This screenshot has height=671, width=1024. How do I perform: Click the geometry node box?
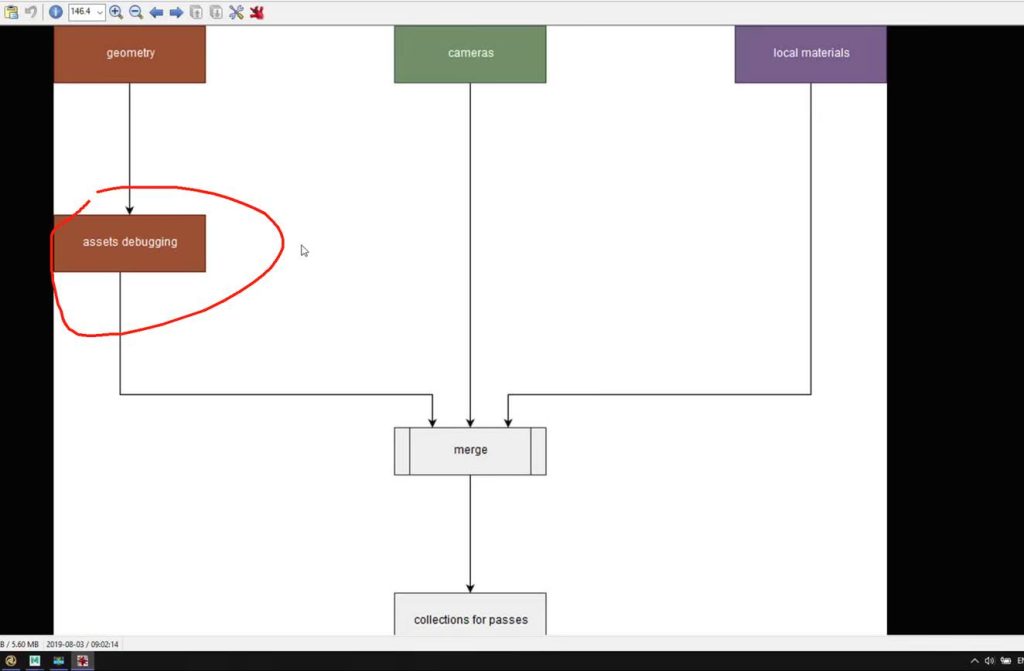(130, 53)
